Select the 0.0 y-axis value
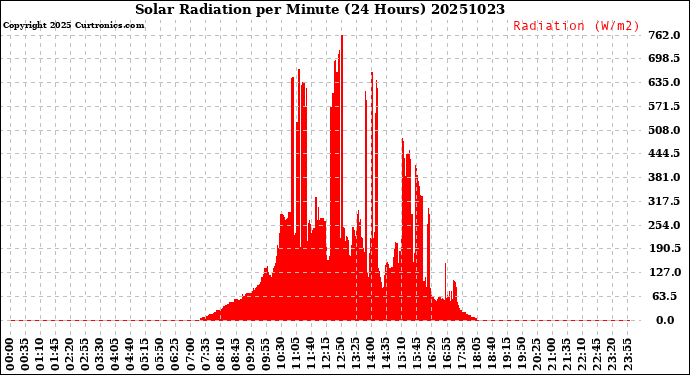The width and height of the screenshot is (690, 375). [x=664, y=320]
